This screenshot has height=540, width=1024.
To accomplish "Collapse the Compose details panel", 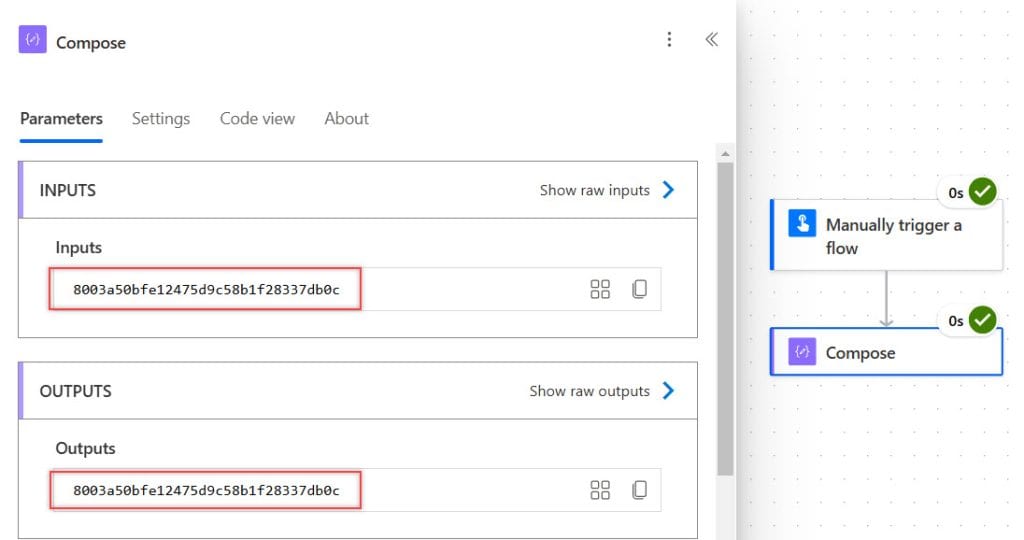I will coord(712,40).
